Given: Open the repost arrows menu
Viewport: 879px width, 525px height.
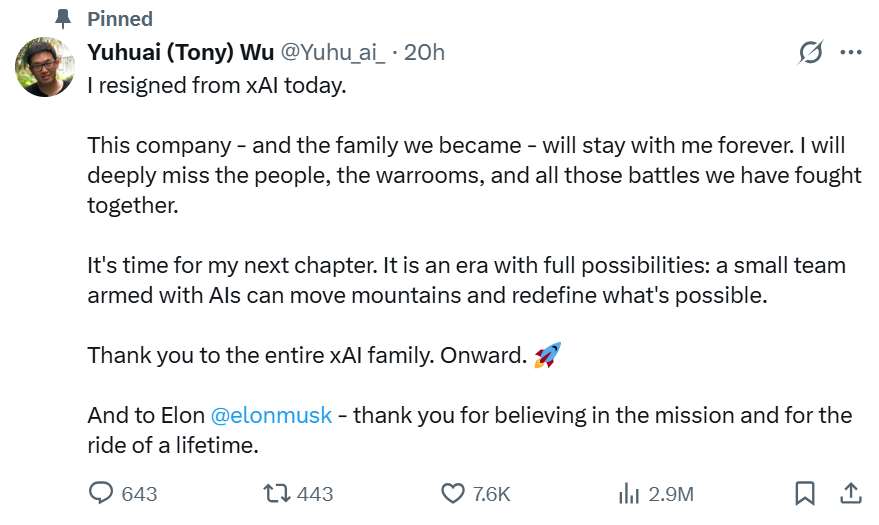Looking at the screenshot, I should (x=274, y=494).
